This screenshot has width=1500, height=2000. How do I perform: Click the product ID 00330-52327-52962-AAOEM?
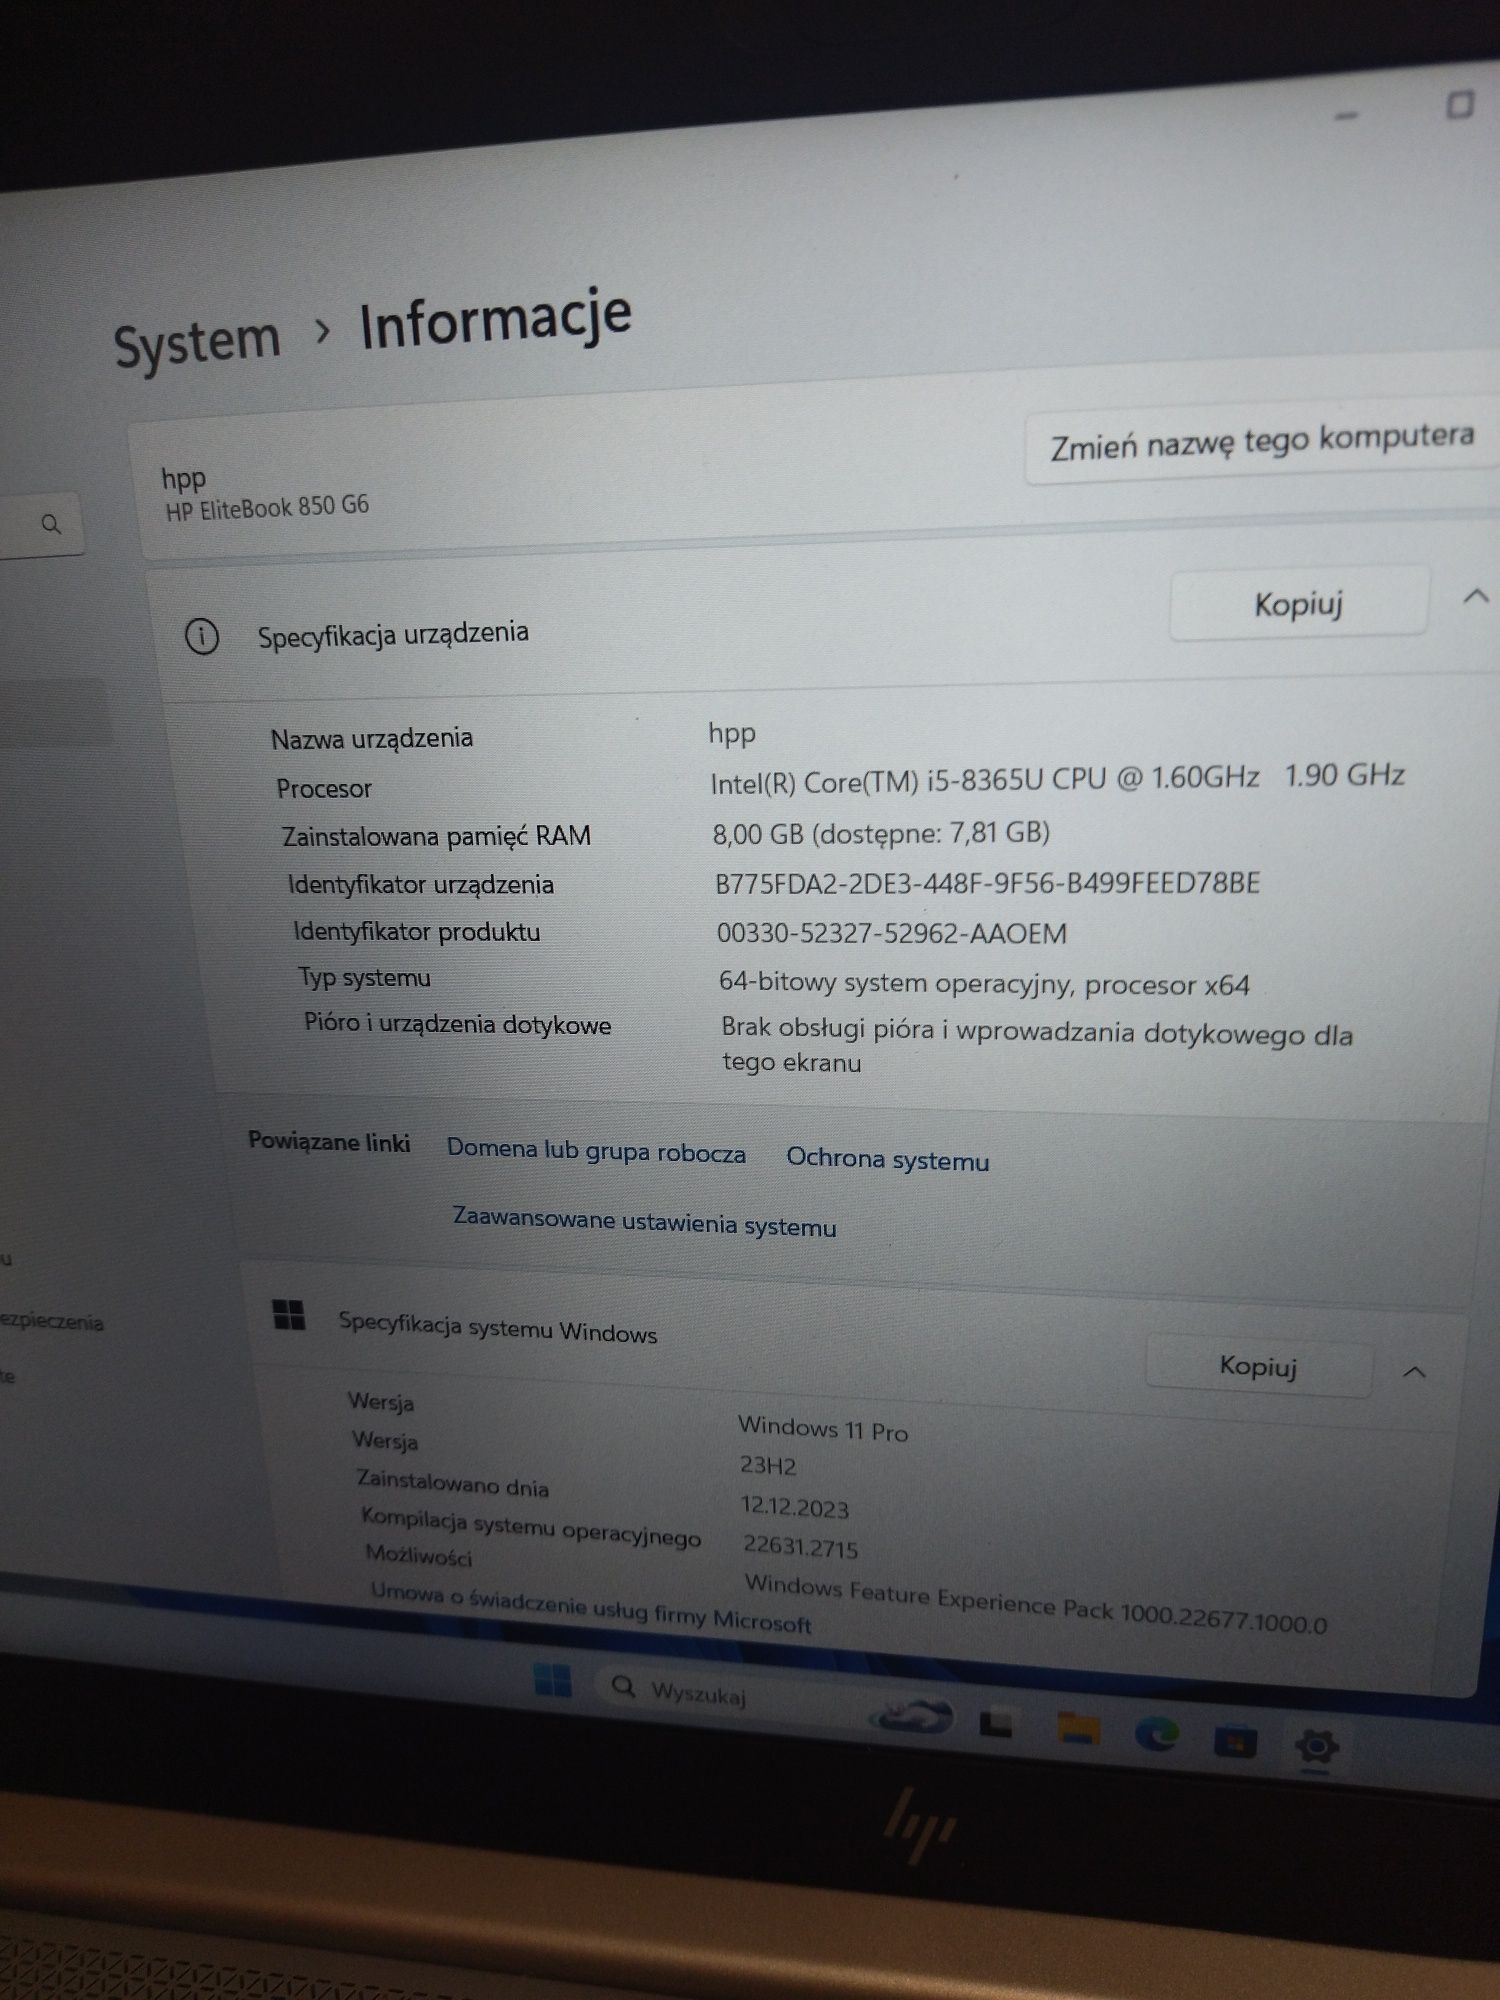point(891,933)
